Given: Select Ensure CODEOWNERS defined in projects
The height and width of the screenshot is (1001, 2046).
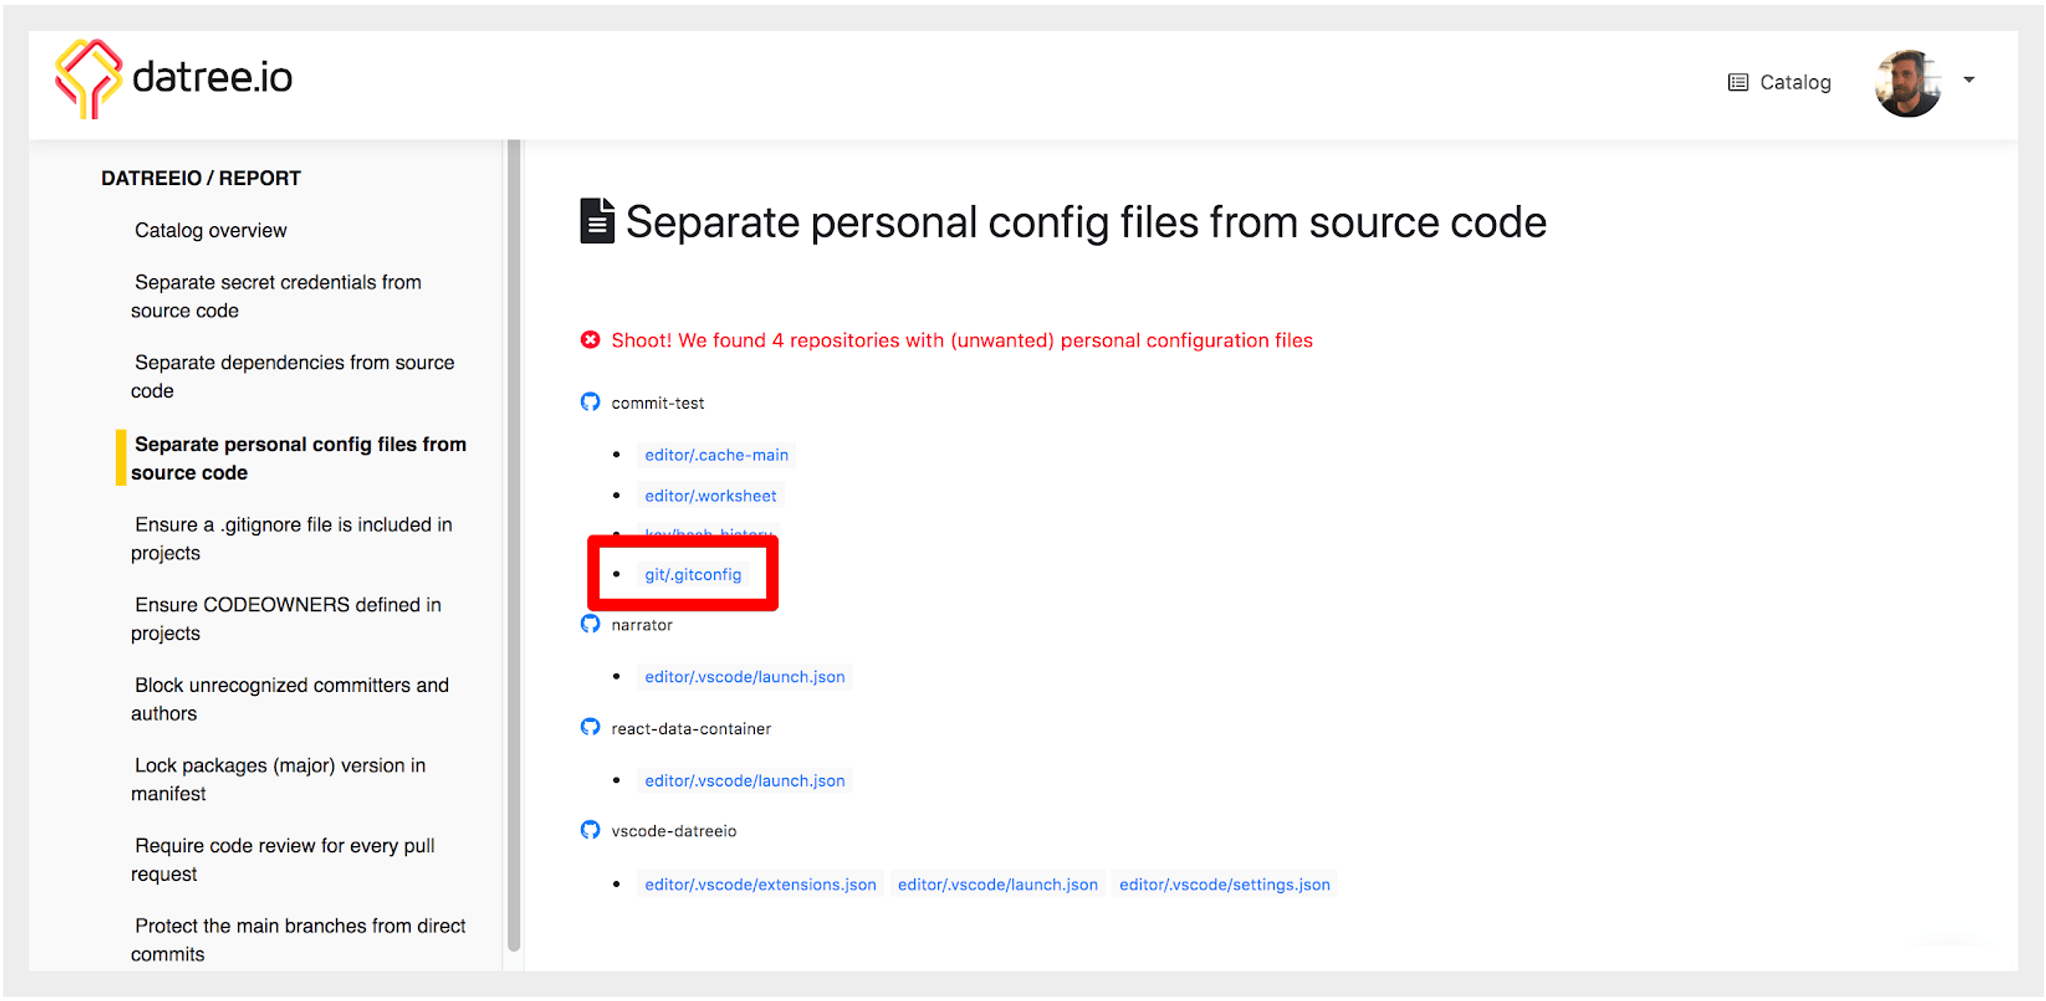Looking at the screenshot, I should click(286, 619).
